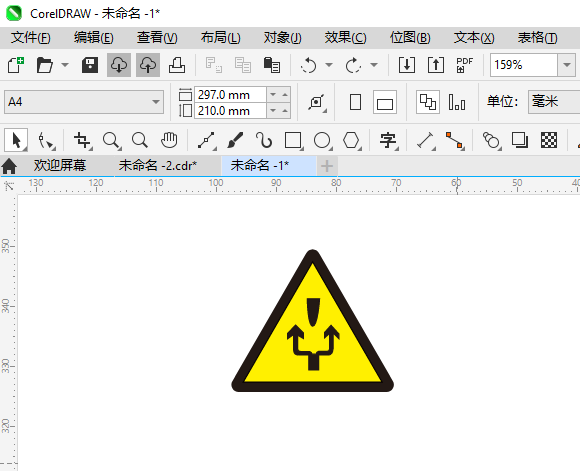Click the cloud download icon
Viewport: 580px width, 471px height.
pos(119,65)
